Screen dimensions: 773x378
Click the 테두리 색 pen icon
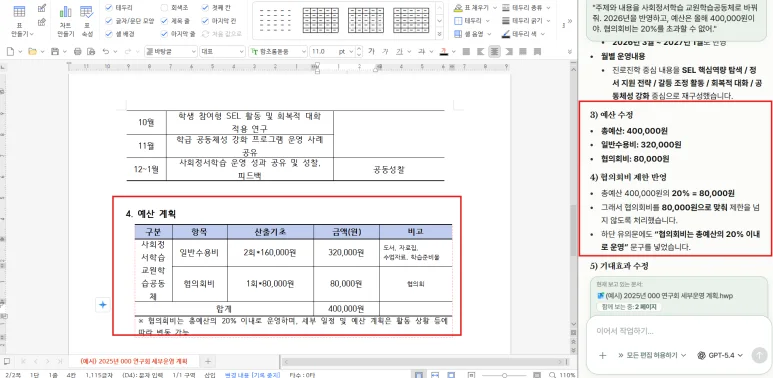pyautogui.click(x=506, y=34)
